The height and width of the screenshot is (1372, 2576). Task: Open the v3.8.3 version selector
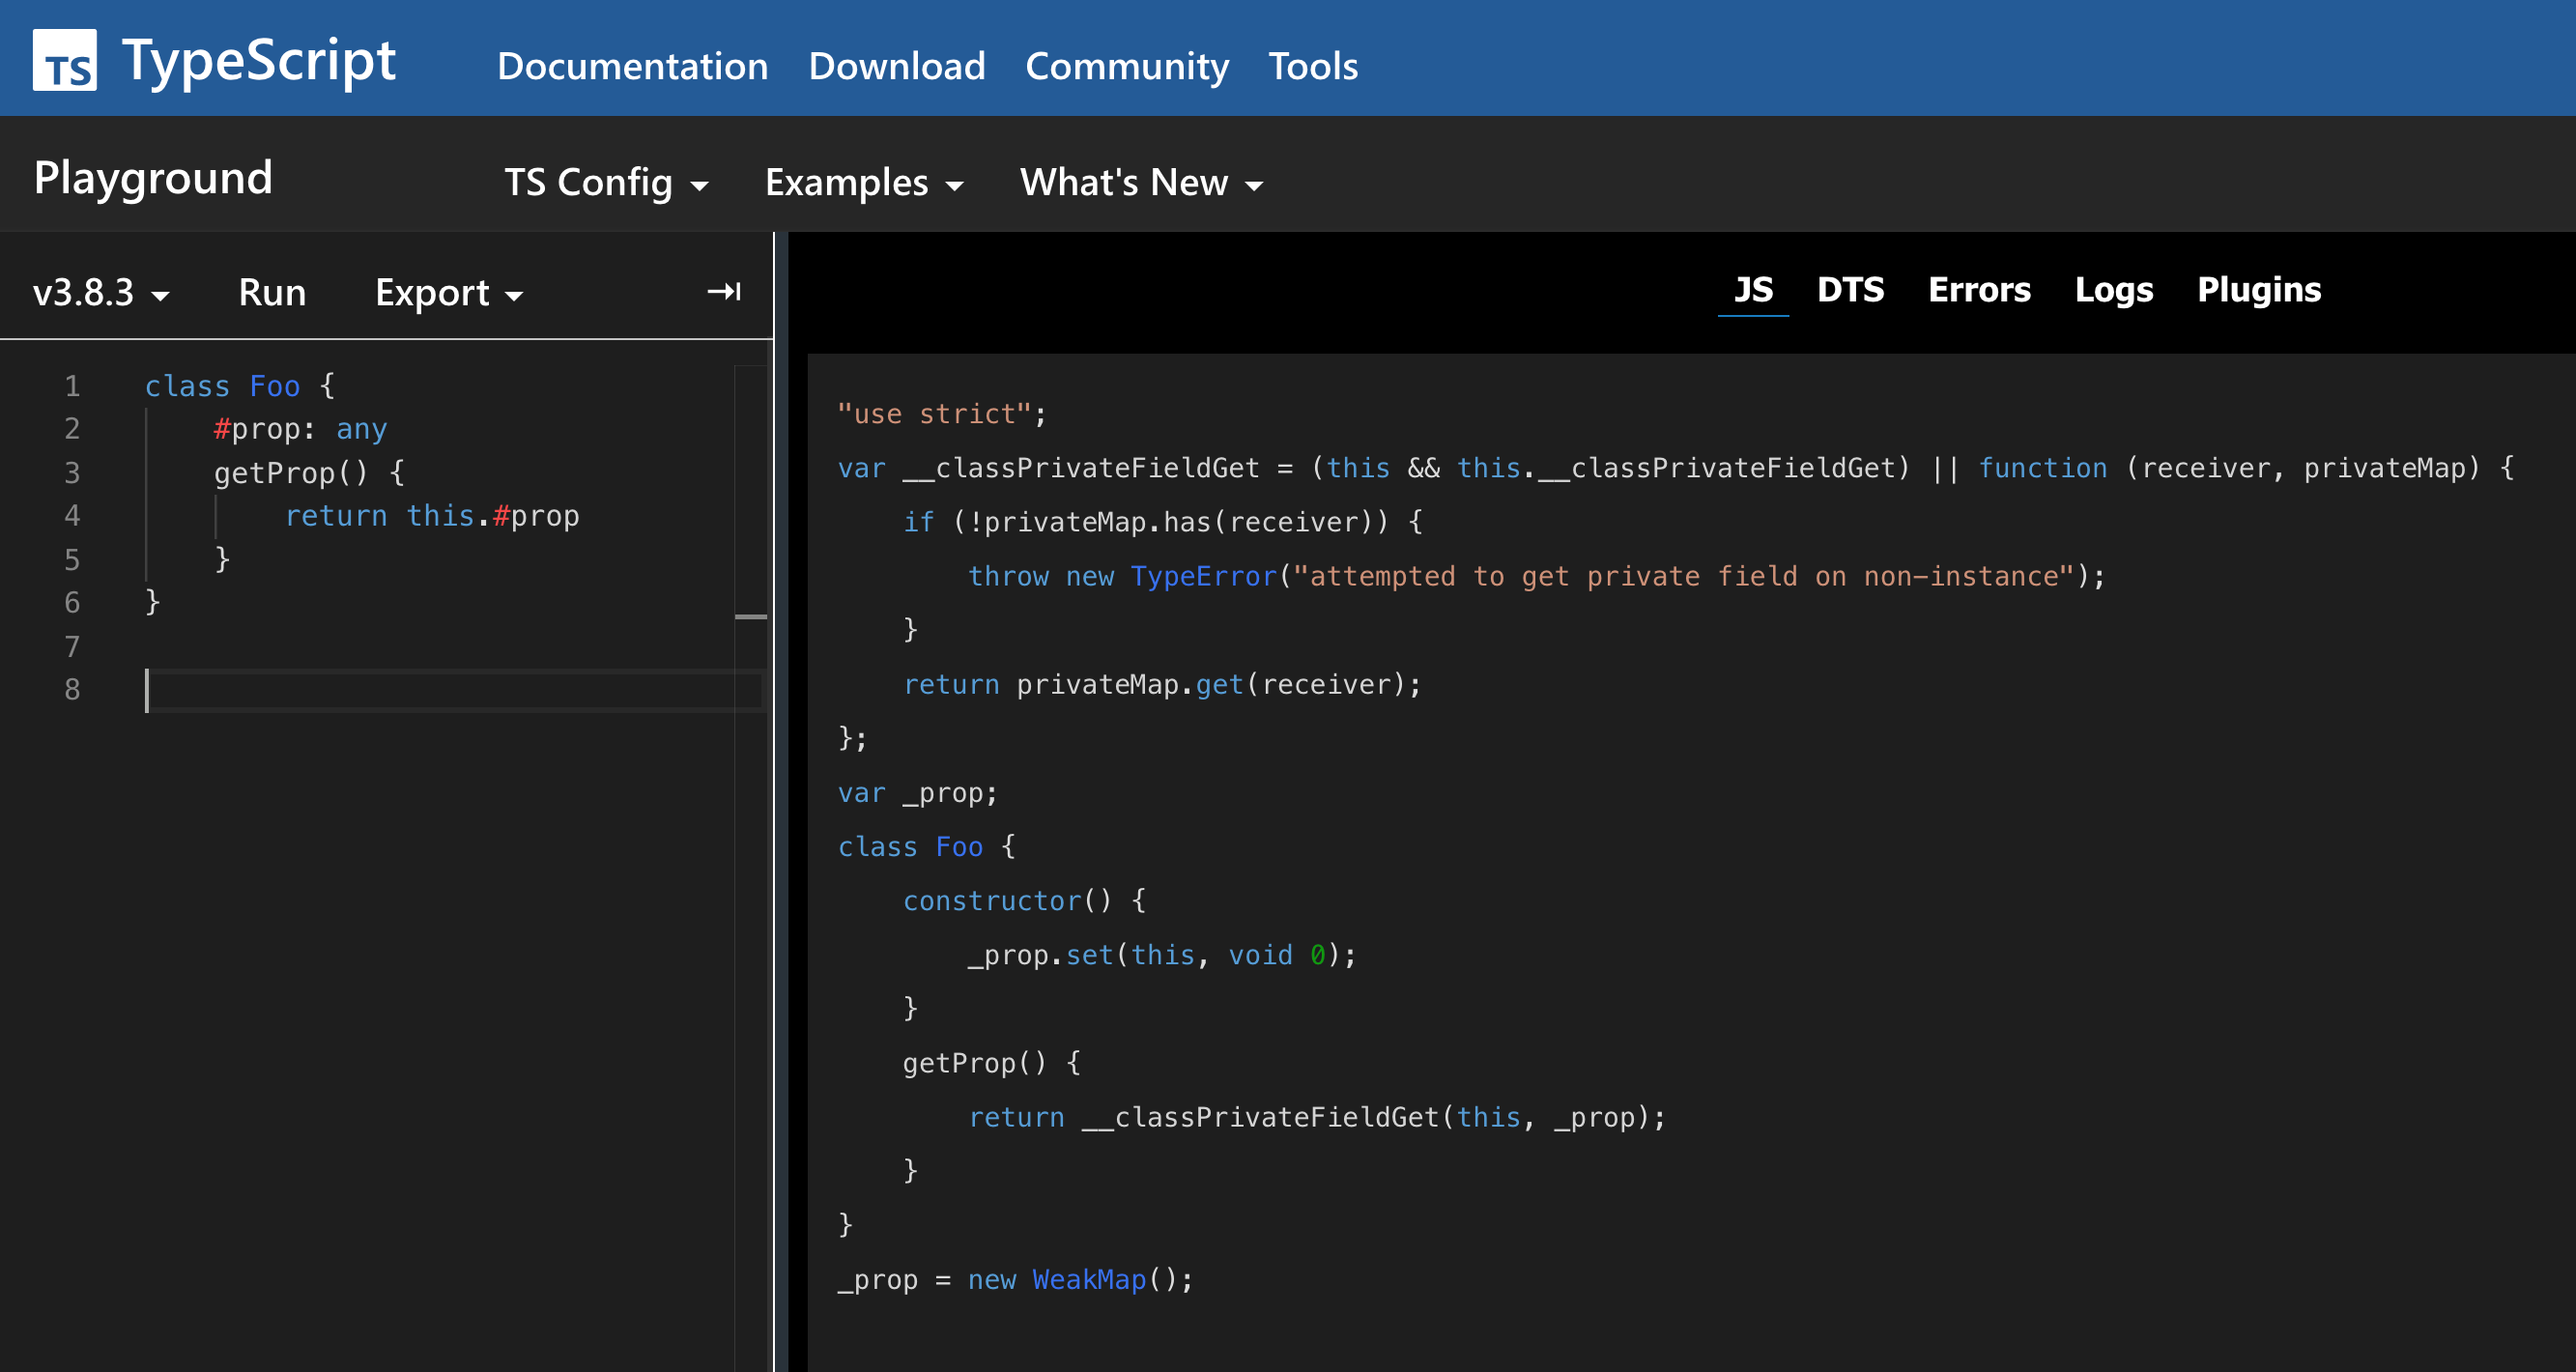coord(101,293)
